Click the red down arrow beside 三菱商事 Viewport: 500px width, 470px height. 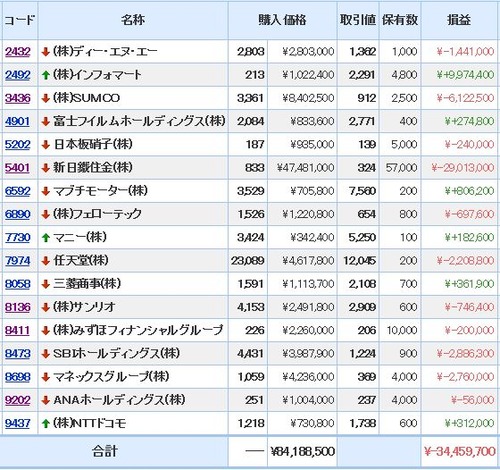tap(46, 284)
